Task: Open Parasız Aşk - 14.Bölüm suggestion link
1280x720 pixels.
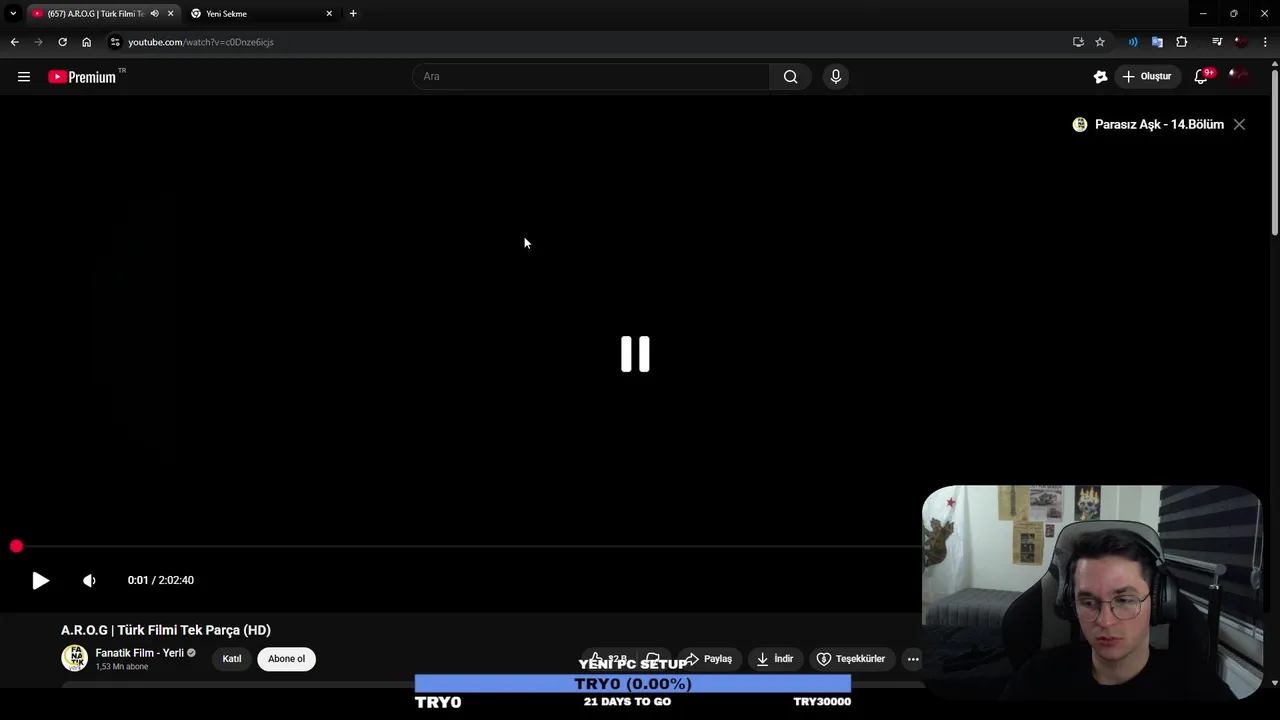Action: 1159,124
